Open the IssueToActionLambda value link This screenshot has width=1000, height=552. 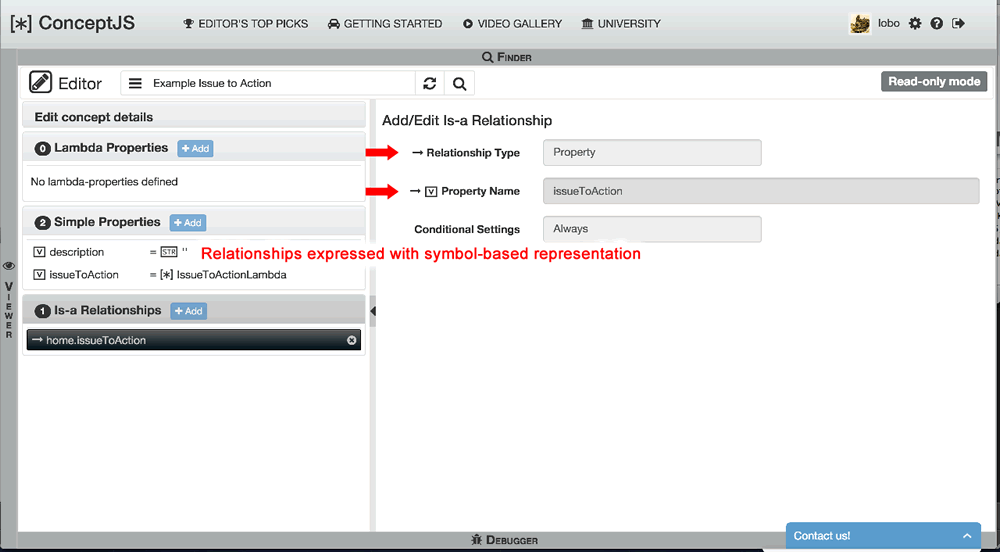pos(232,275)
